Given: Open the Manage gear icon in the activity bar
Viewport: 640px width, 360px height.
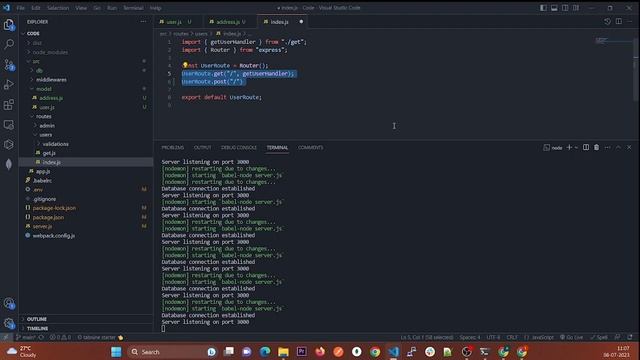Looking at the screenshot, I should tap(9, 323).
